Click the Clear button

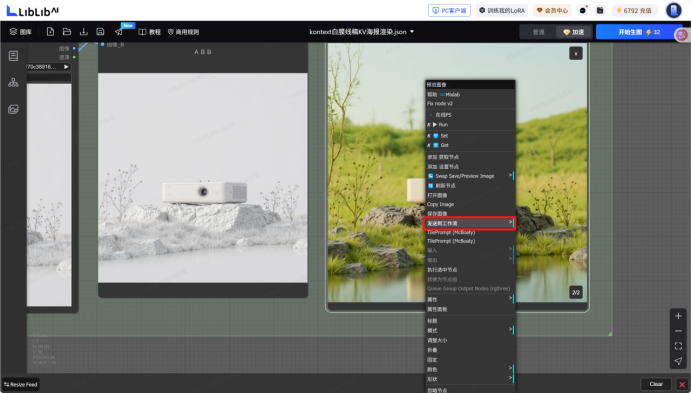(x=656, y=384)
